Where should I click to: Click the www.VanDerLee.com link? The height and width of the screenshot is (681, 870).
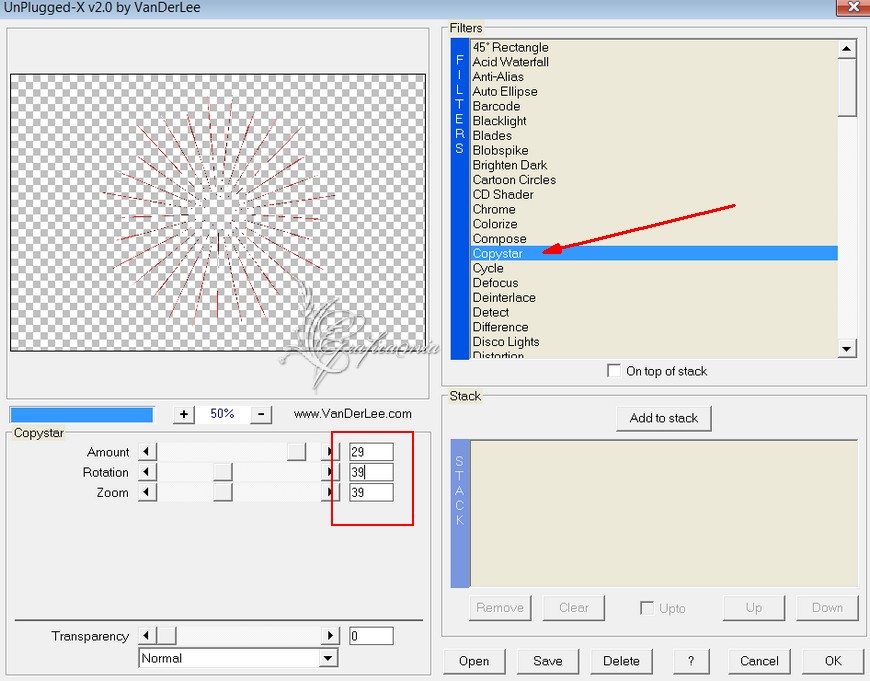coord(353,413)
